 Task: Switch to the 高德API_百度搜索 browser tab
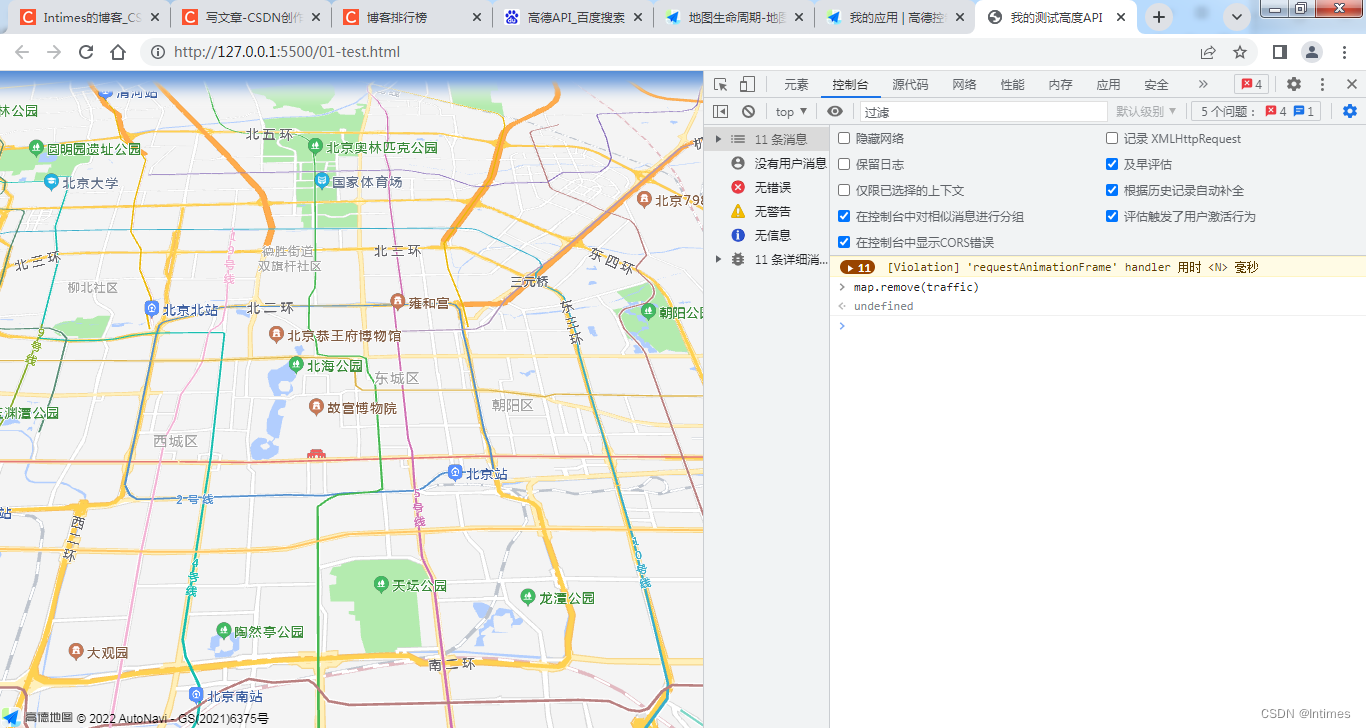(565, 16)
